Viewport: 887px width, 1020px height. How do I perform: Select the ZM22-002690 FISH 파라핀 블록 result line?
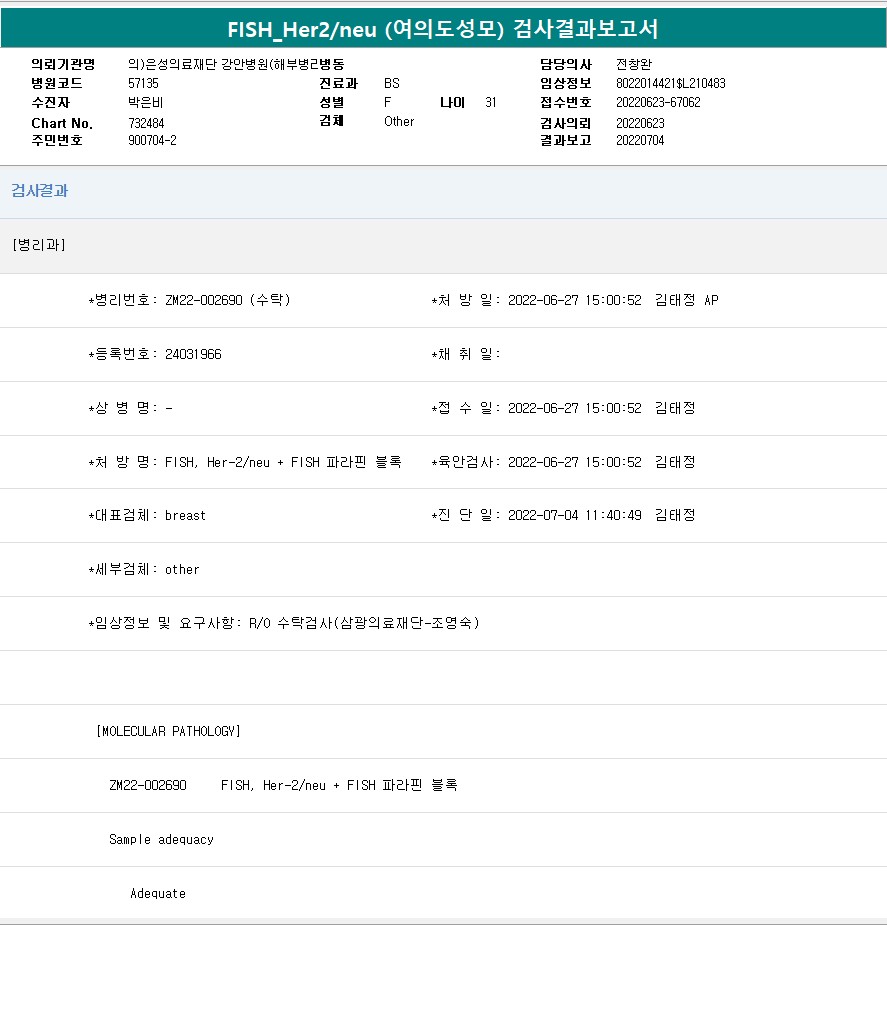coord(284,786)
